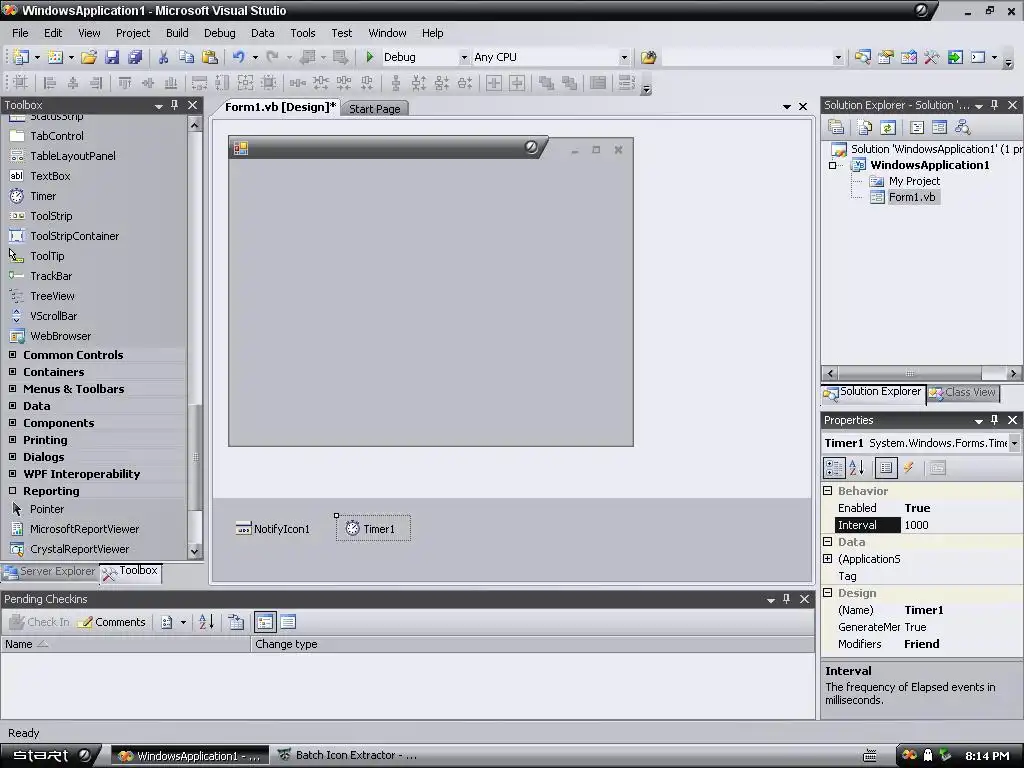Toggle auto-hide pin on Pending Checkins panel
The image size is (1024, 768).
coord(786,599)
